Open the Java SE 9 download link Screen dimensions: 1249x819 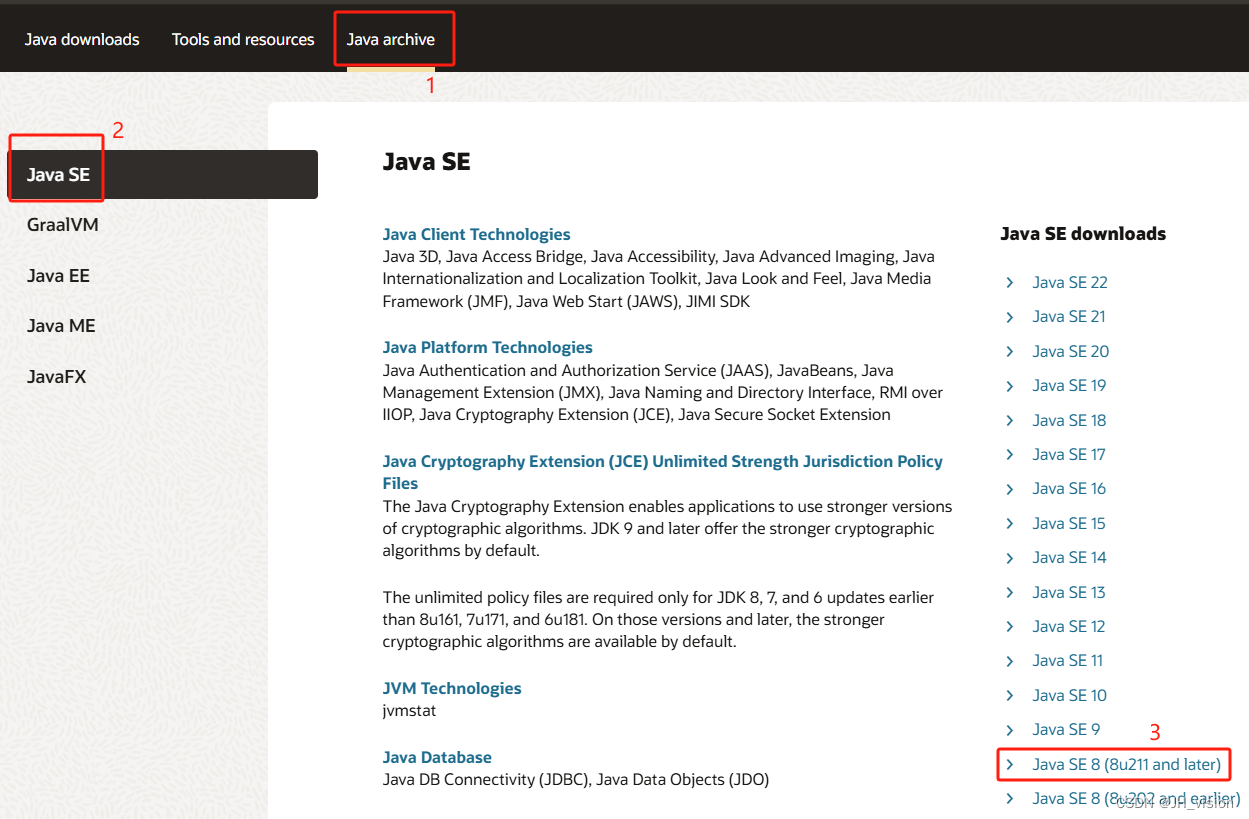click(x=1066, y=730)
